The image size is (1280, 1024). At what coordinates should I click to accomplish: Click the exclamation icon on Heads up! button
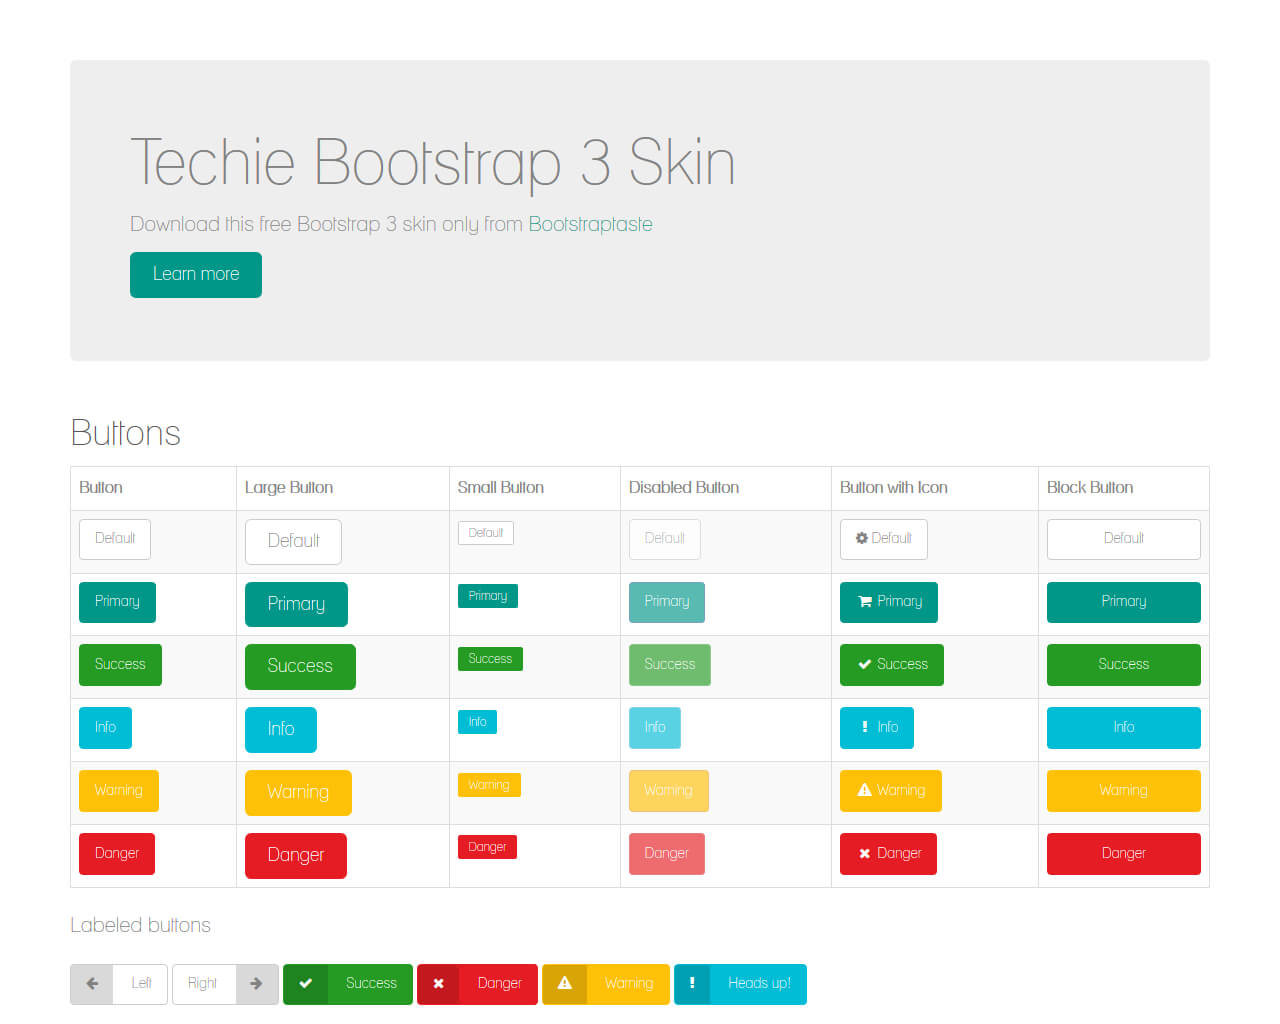(x=692, y=983)
